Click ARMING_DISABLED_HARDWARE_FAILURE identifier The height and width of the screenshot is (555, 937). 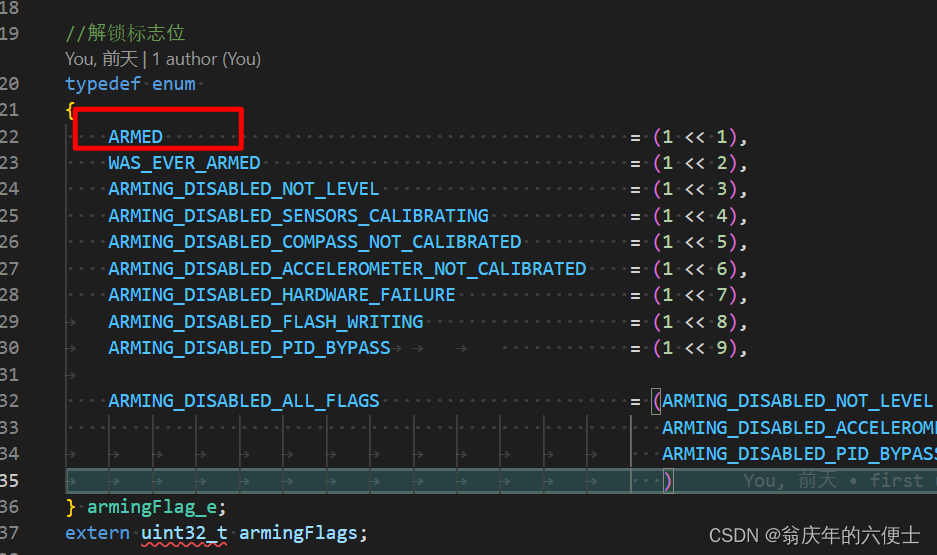tap(281, 295)
